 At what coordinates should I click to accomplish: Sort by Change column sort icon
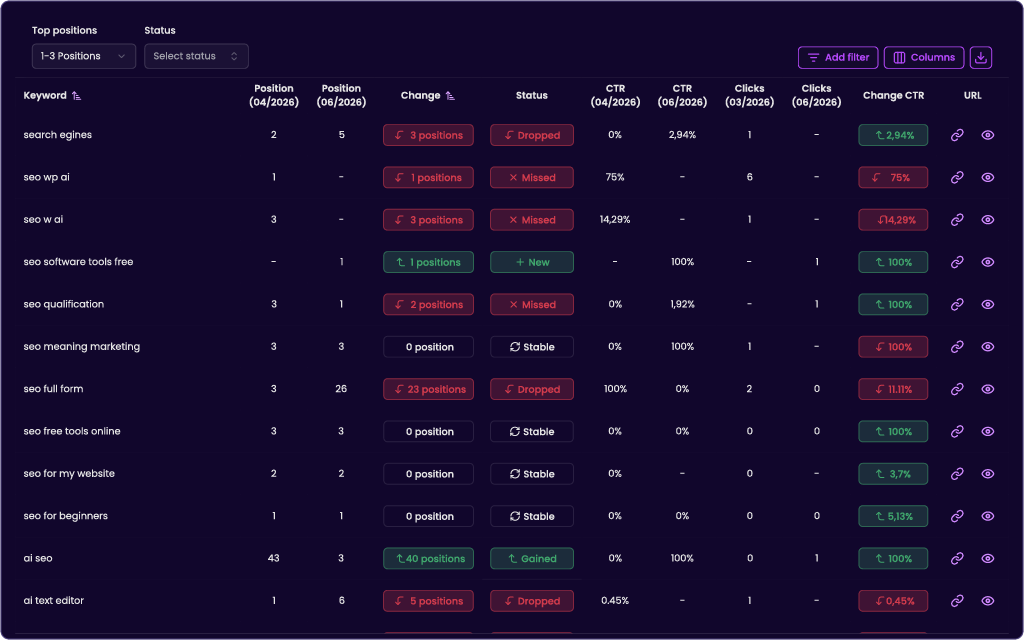click(x=450, y=96)
